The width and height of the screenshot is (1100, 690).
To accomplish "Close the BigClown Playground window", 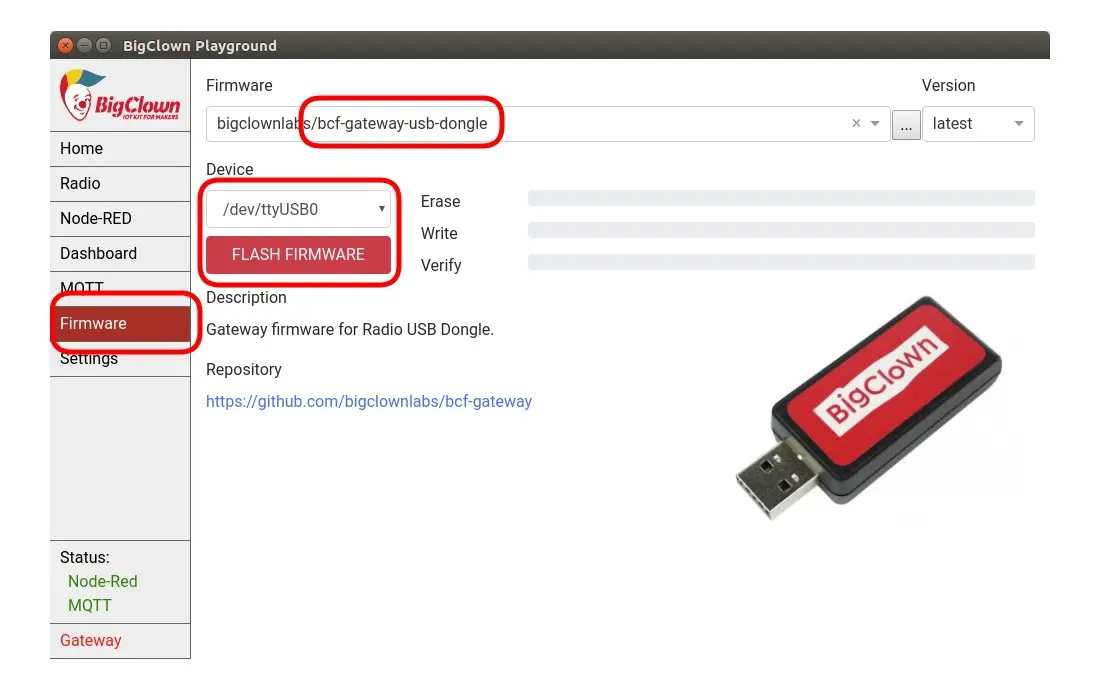I will pos(65,46).
